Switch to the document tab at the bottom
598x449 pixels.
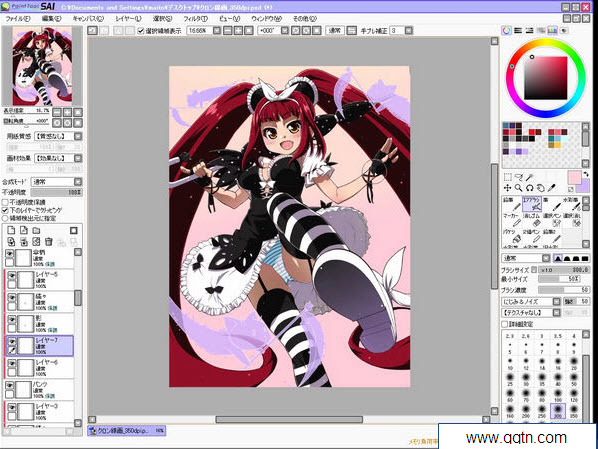pyautogui.click(x=127, y=431)
